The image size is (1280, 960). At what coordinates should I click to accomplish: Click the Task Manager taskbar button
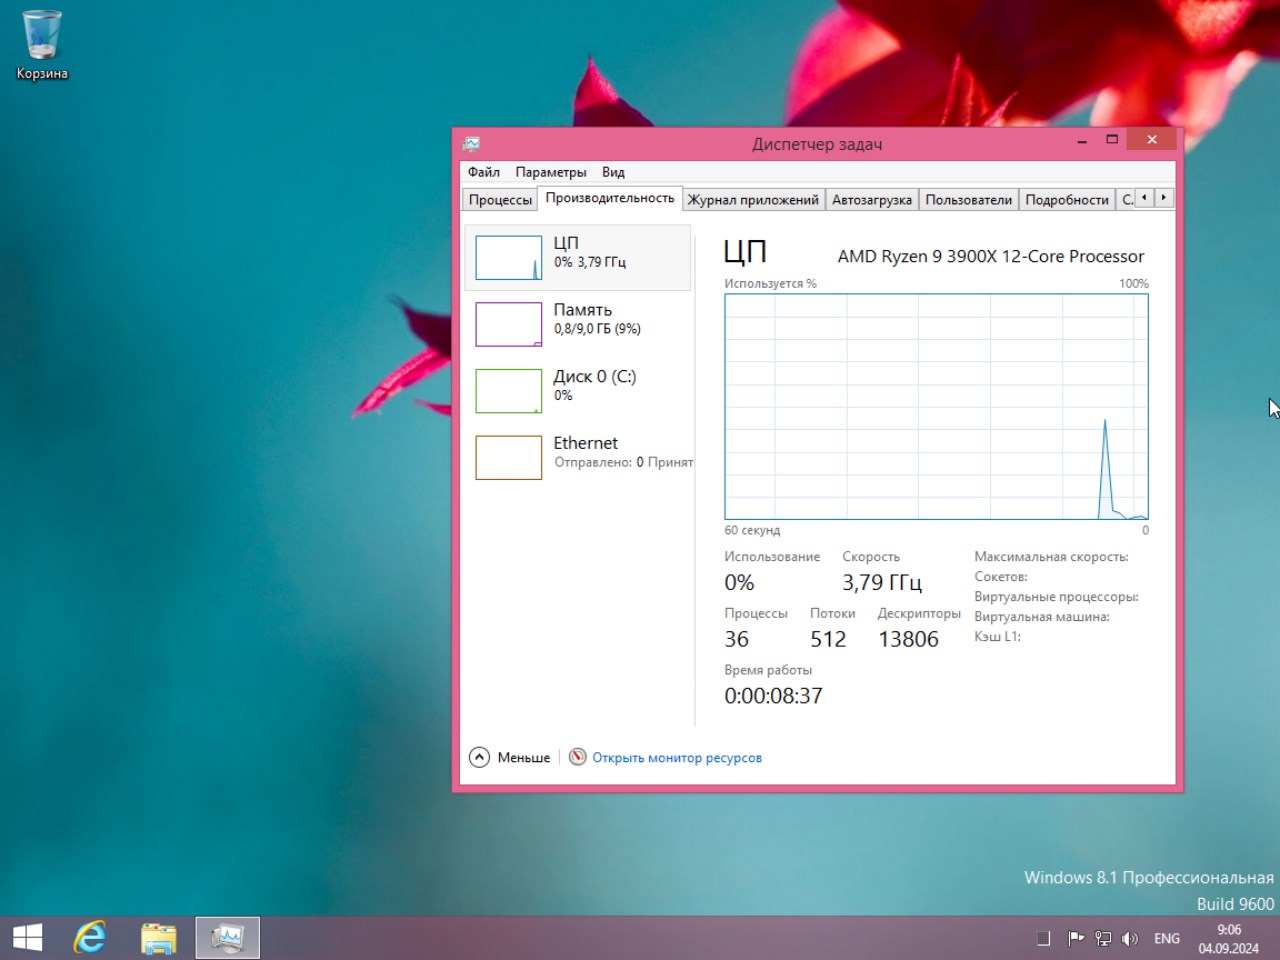click(227, 938)
